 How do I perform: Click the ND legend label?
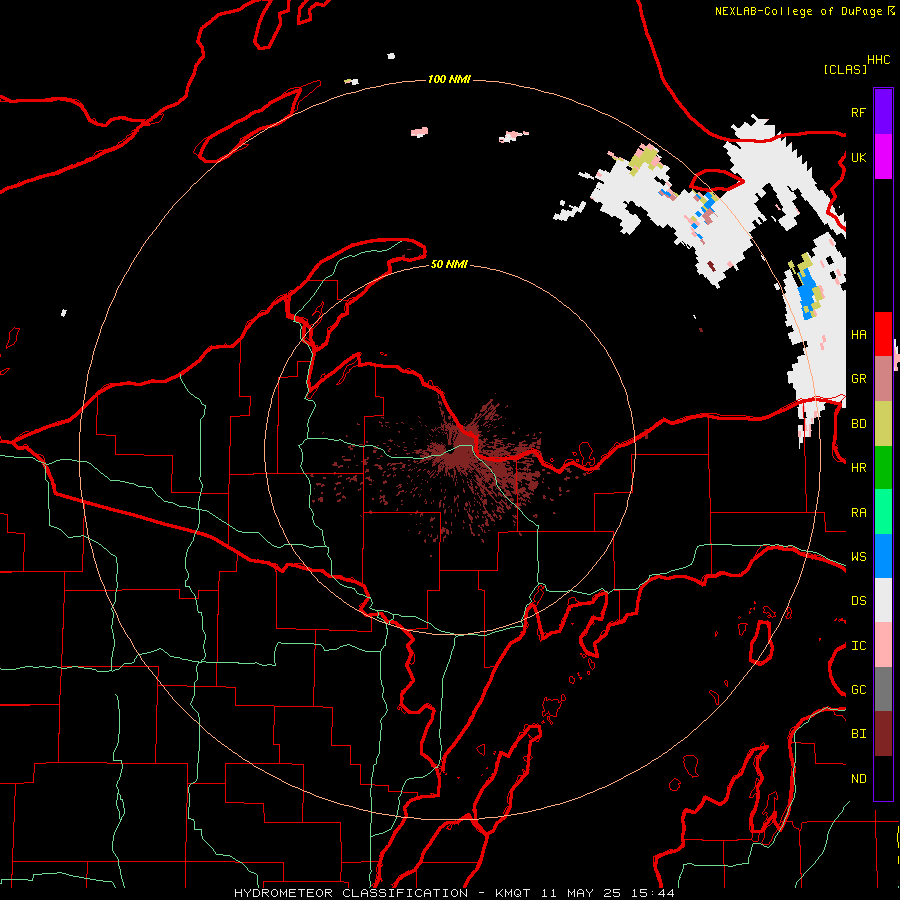click(x=858, y=778)
